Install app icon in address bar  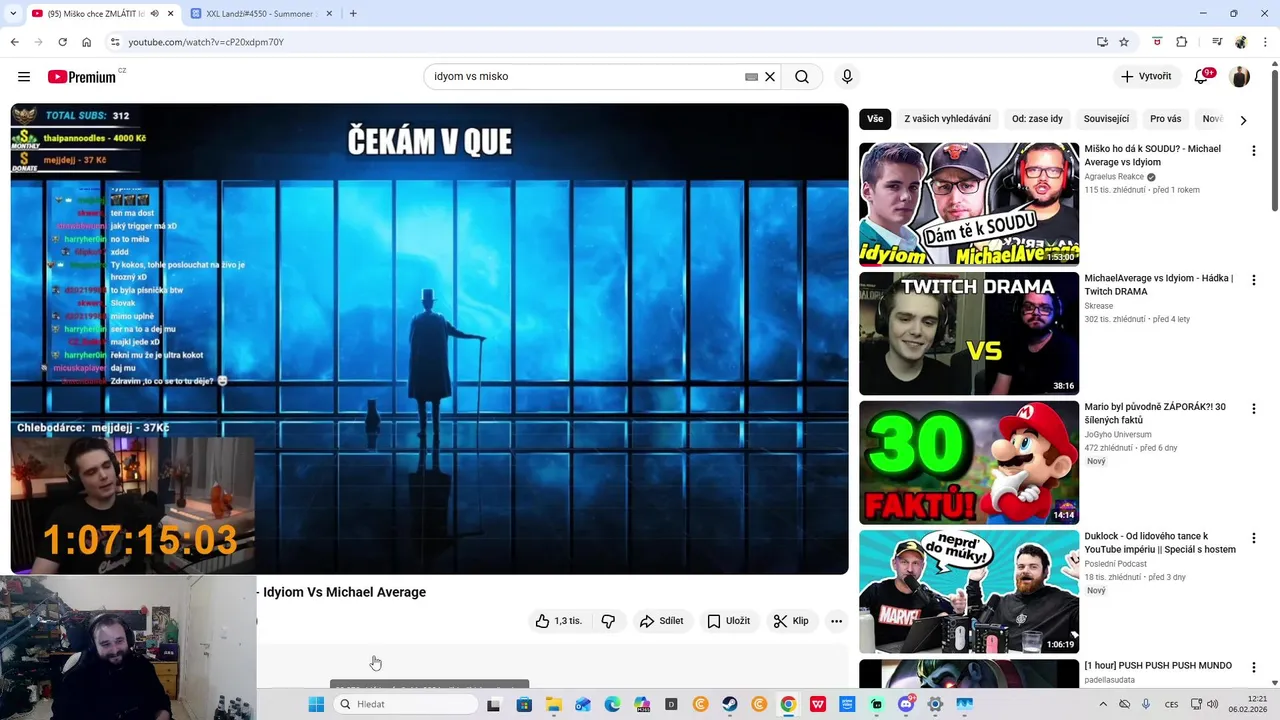tap(1102, 42)
